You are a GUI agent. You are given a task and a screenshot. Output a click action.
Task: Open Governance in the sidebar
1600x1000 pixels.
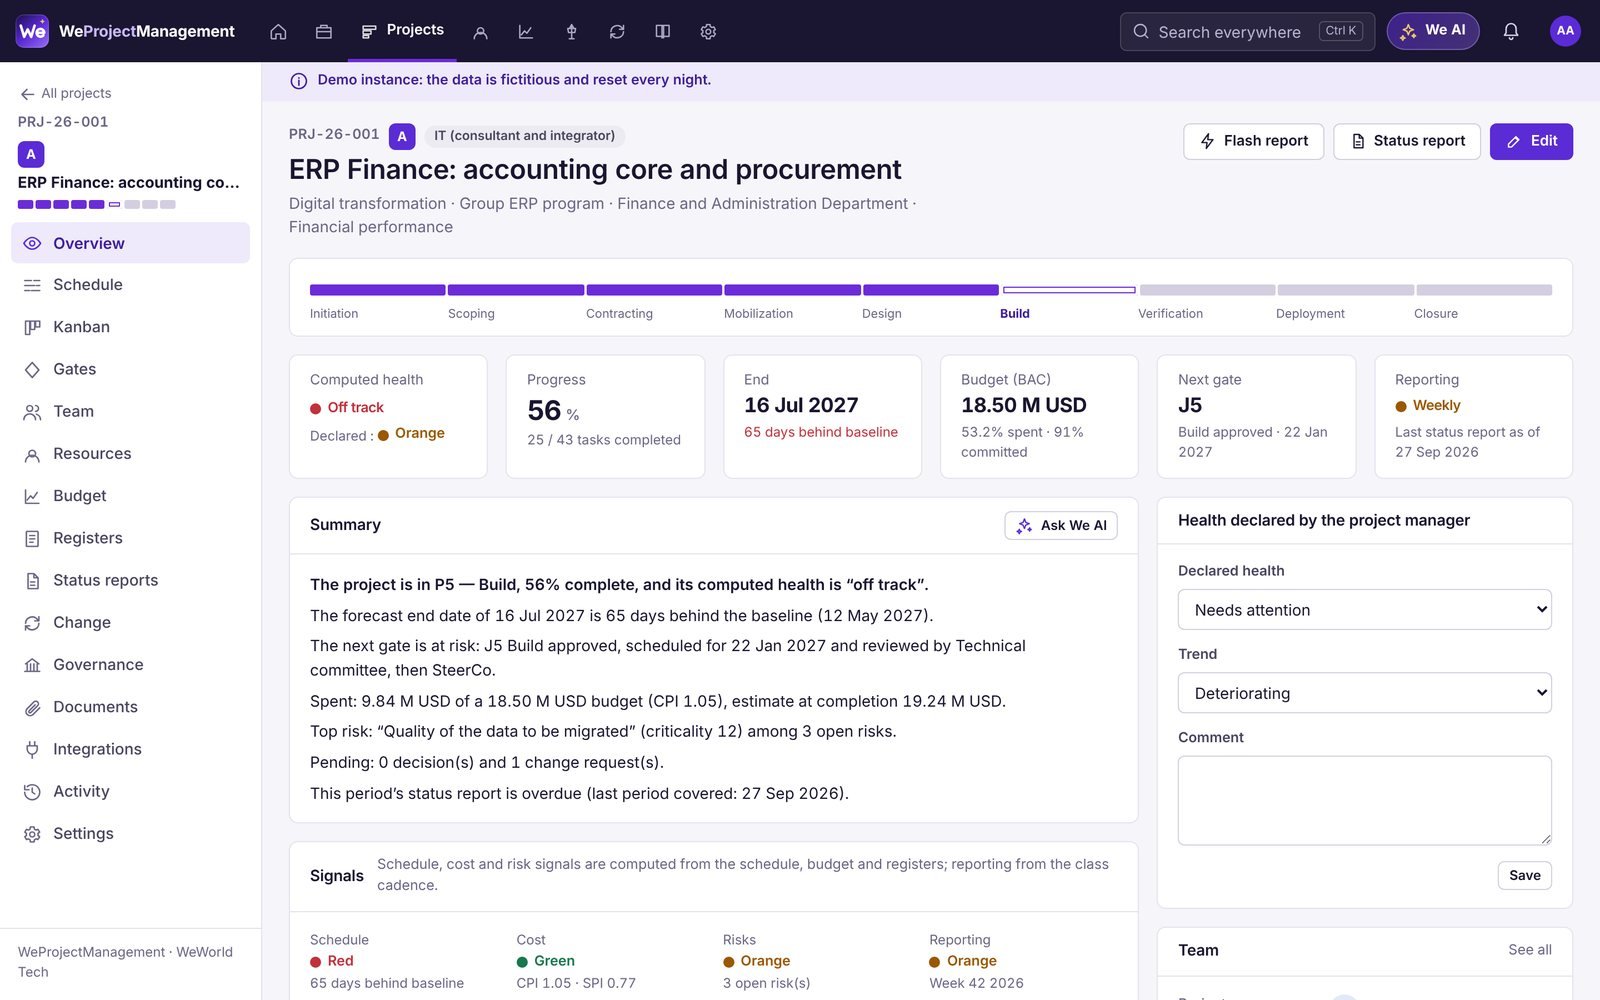pyautogui.click(x=130, y=665)
